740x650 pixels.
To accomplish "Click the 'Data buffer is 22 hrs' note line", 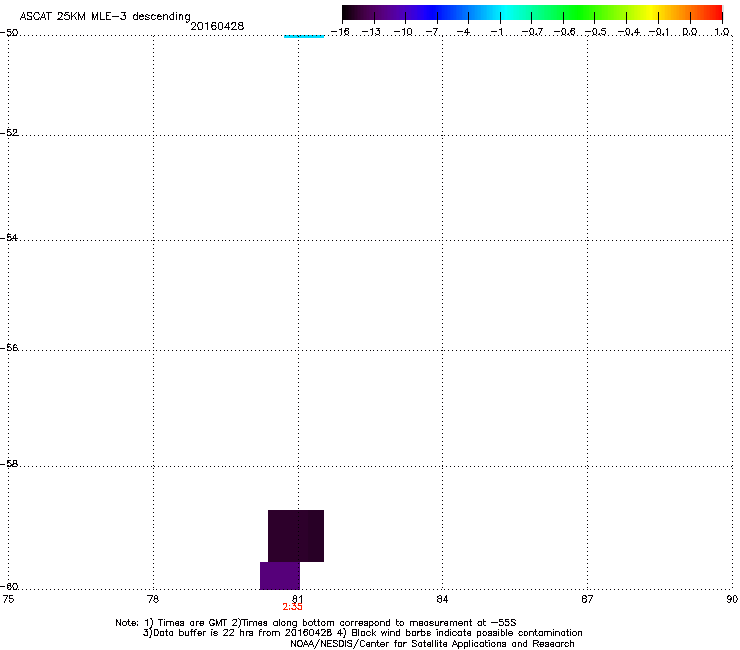I will tap(362, 633).
